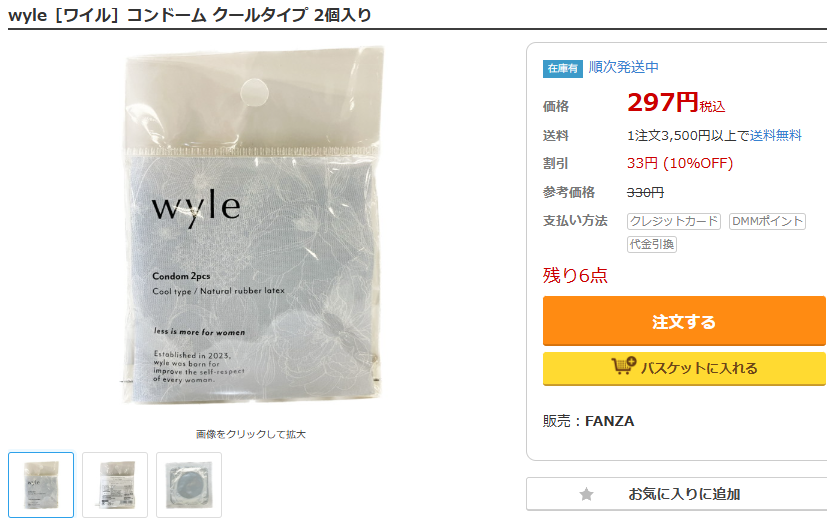Click the FANZA seller name
The width and height of the screenshot is (827, 518).
(x=610, y=421)
